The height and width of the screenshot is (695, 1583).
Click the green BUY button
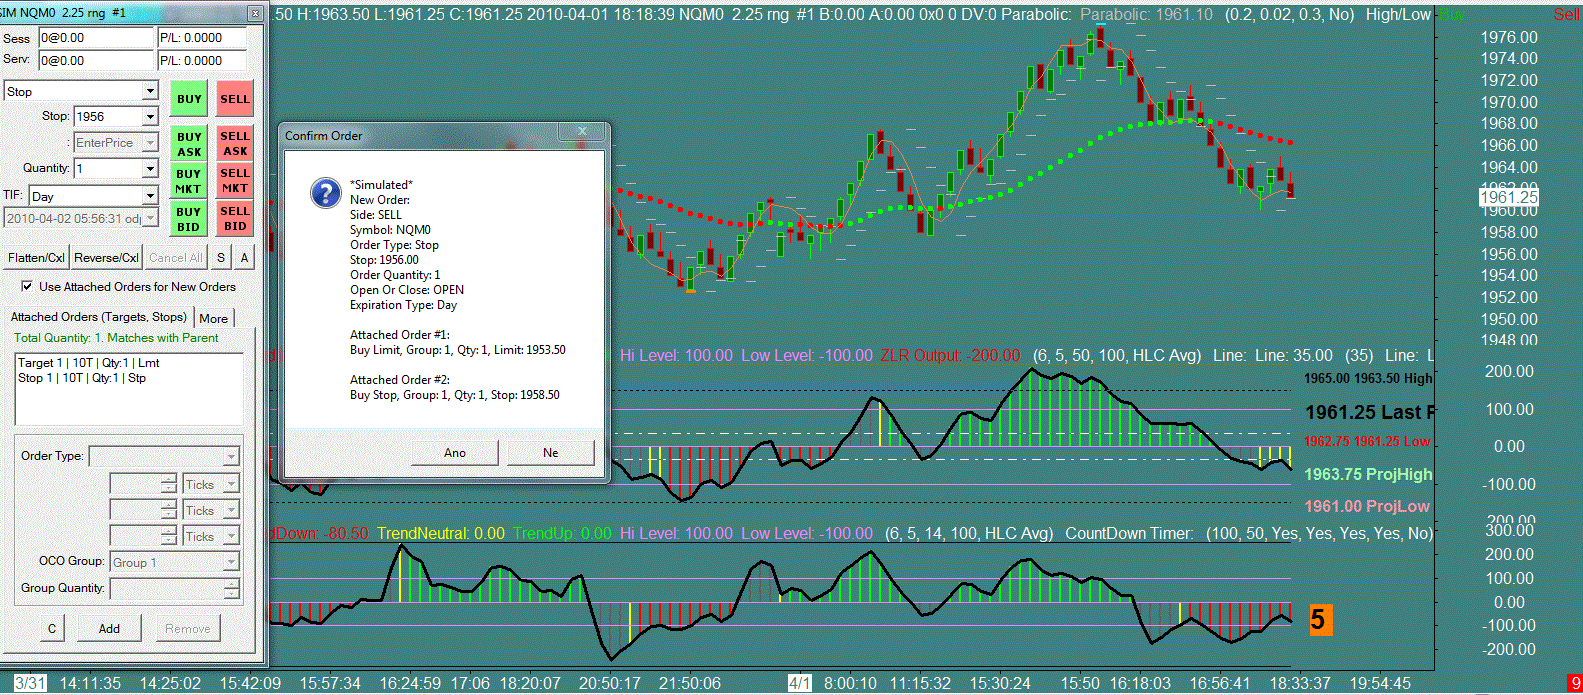(x=188, y=99)
